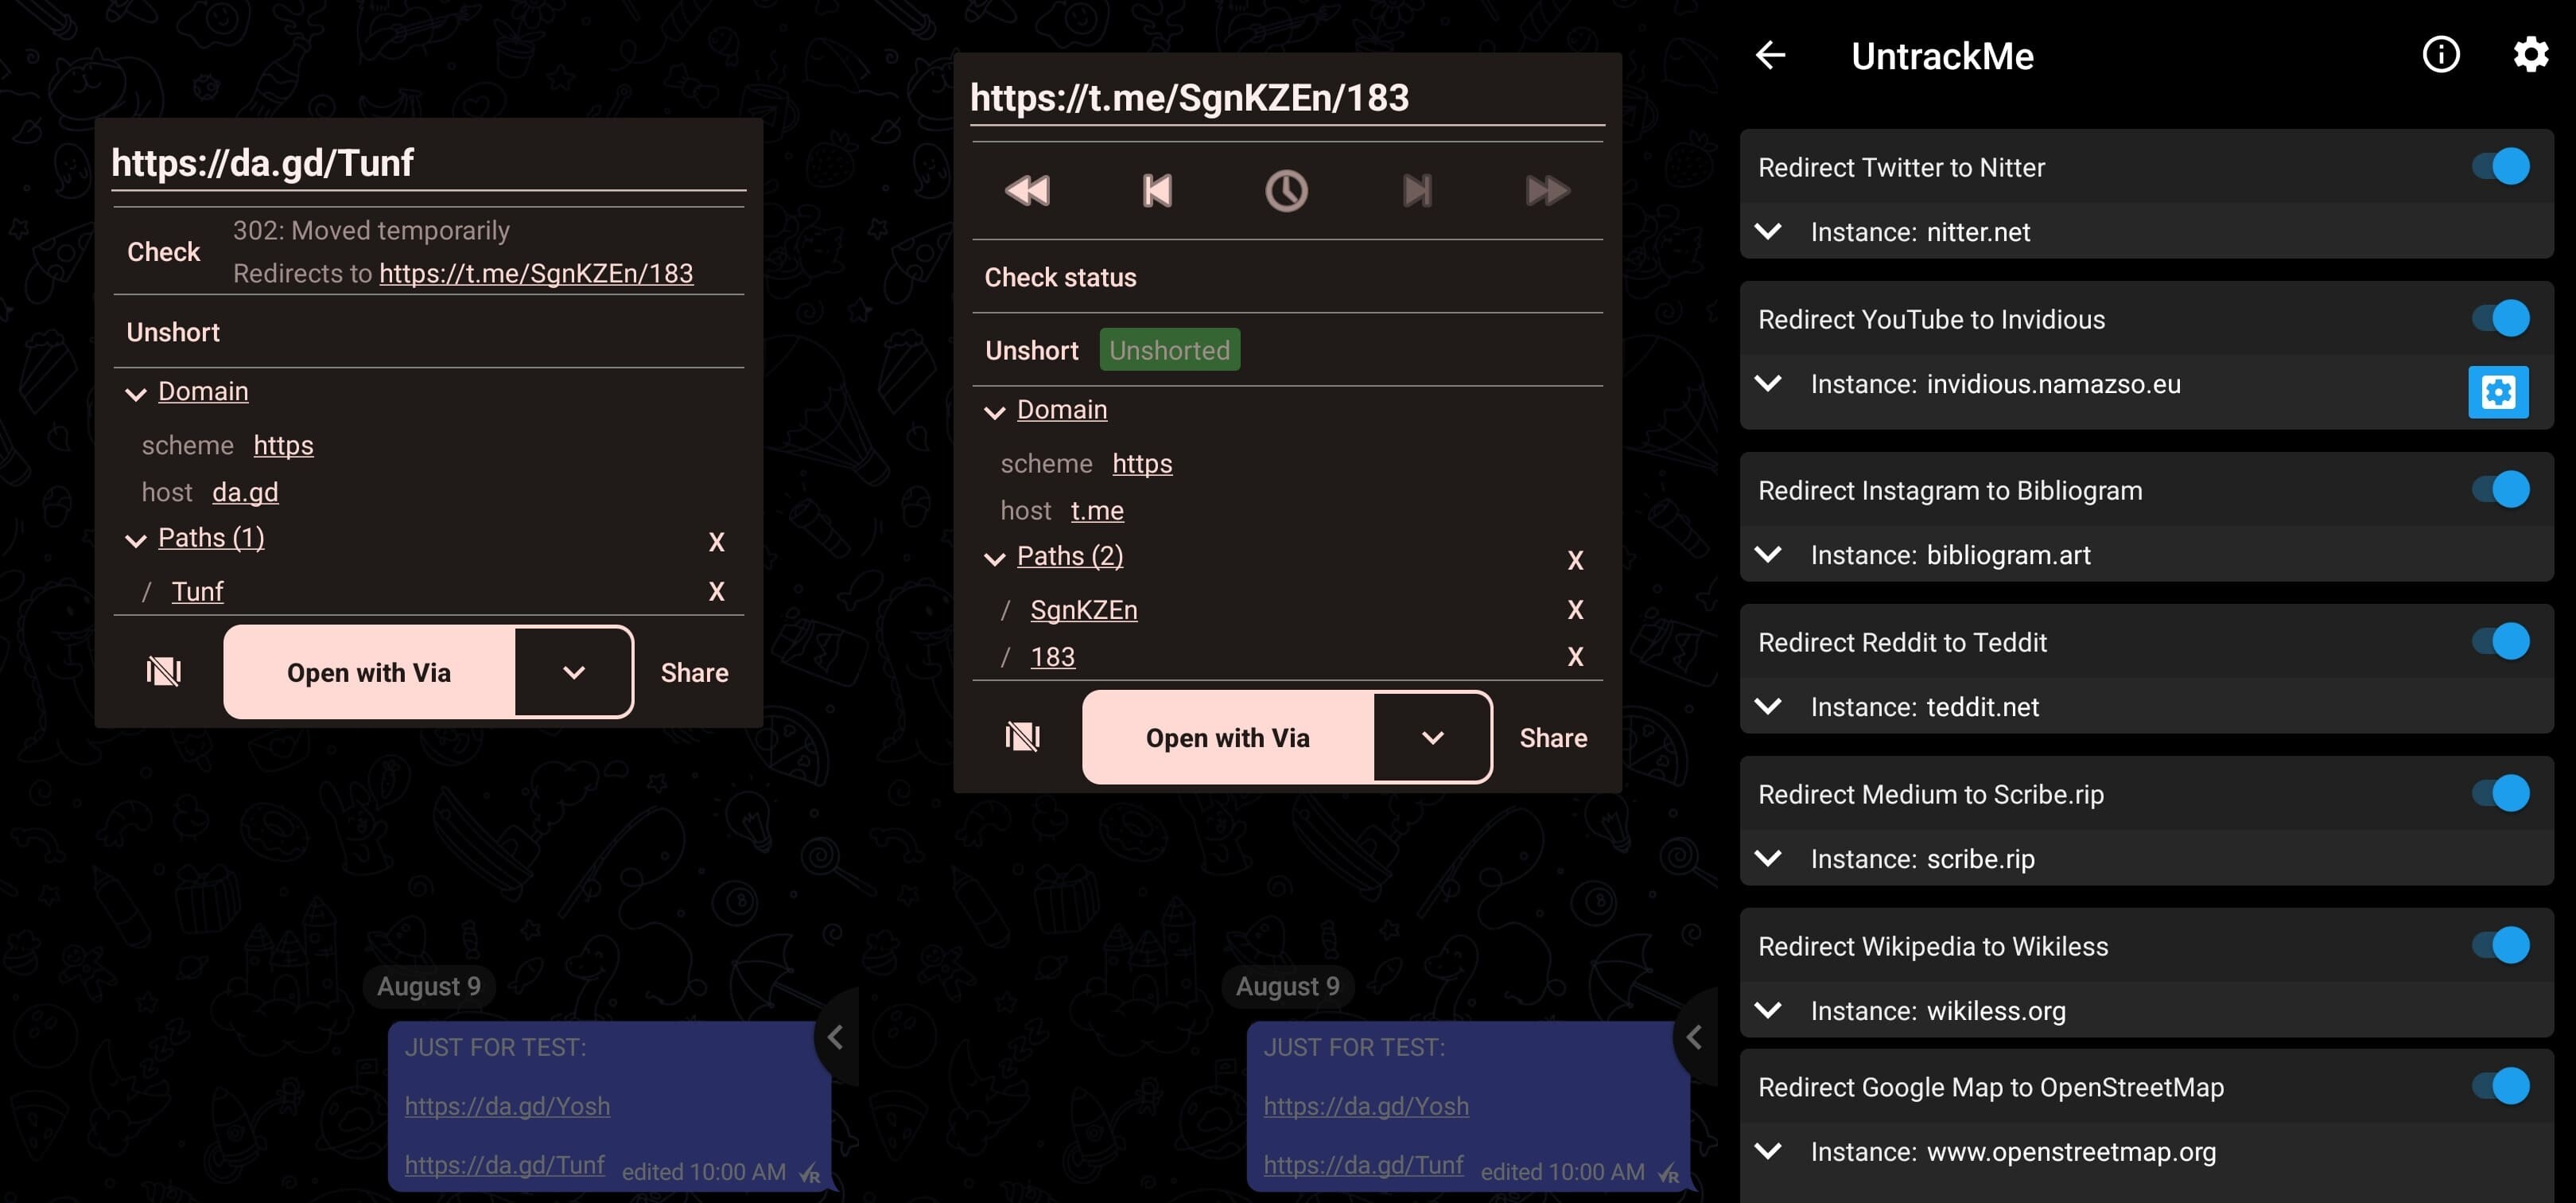Edit the https://da.gd/Tunf URL field
The image size is (2576, 1203).
point(428,162)
